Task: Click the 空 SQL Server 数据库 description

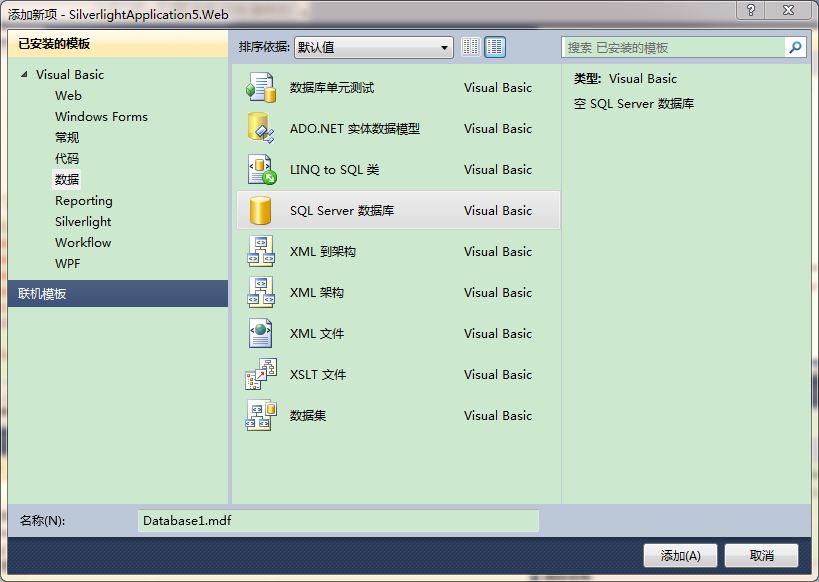Action: [634, 104]
